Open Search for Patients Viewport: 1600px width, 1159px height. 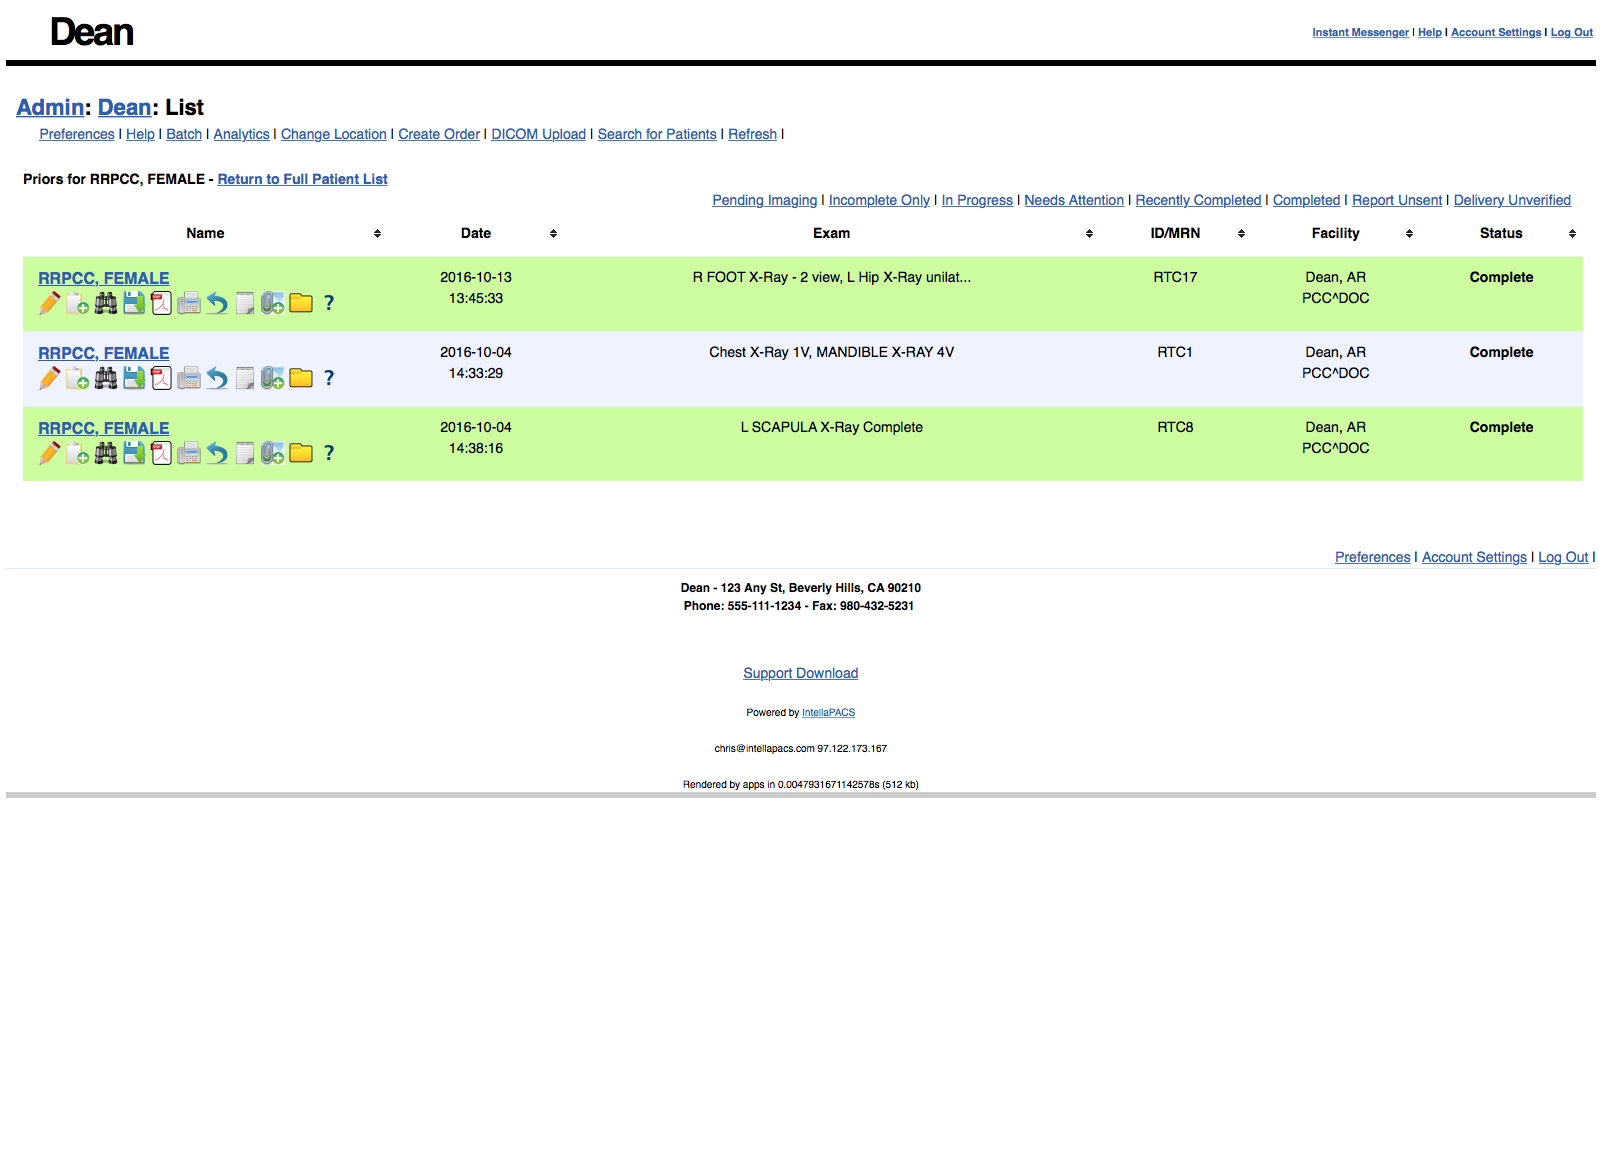pos(657,134)
